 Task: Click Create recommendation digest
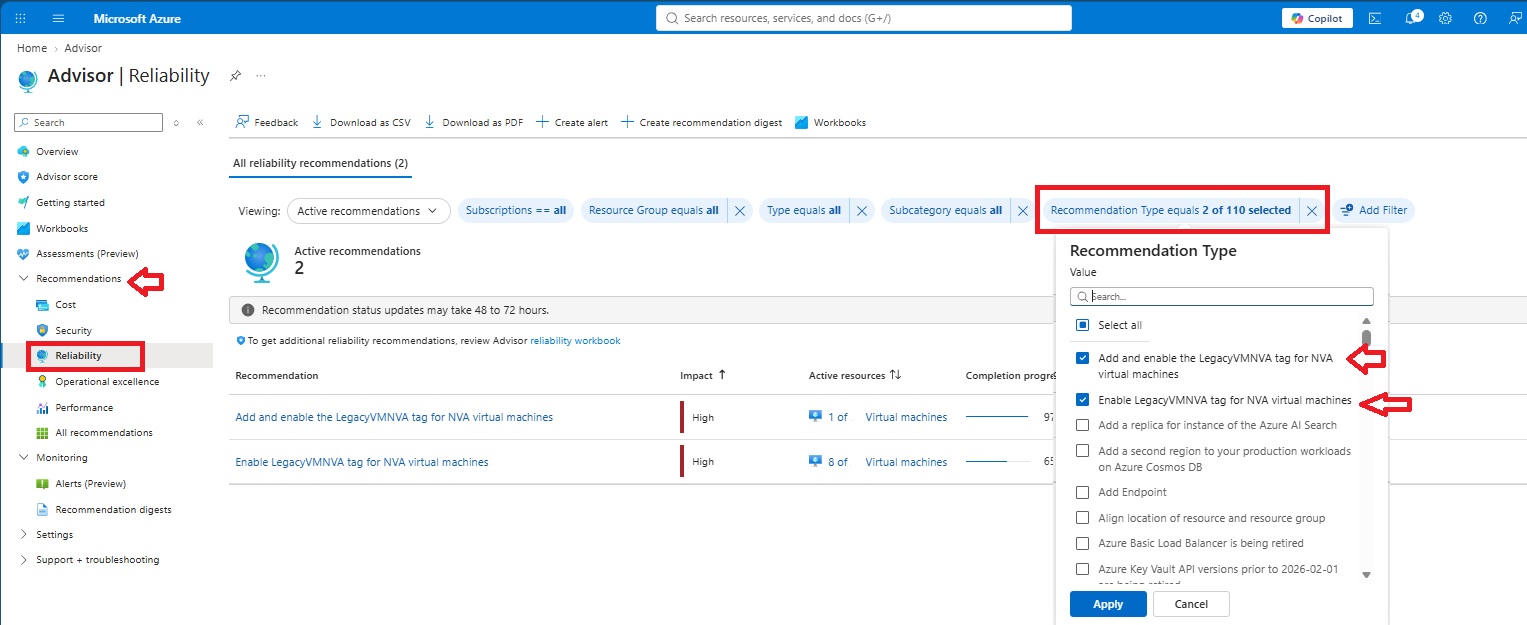[701, 122]
